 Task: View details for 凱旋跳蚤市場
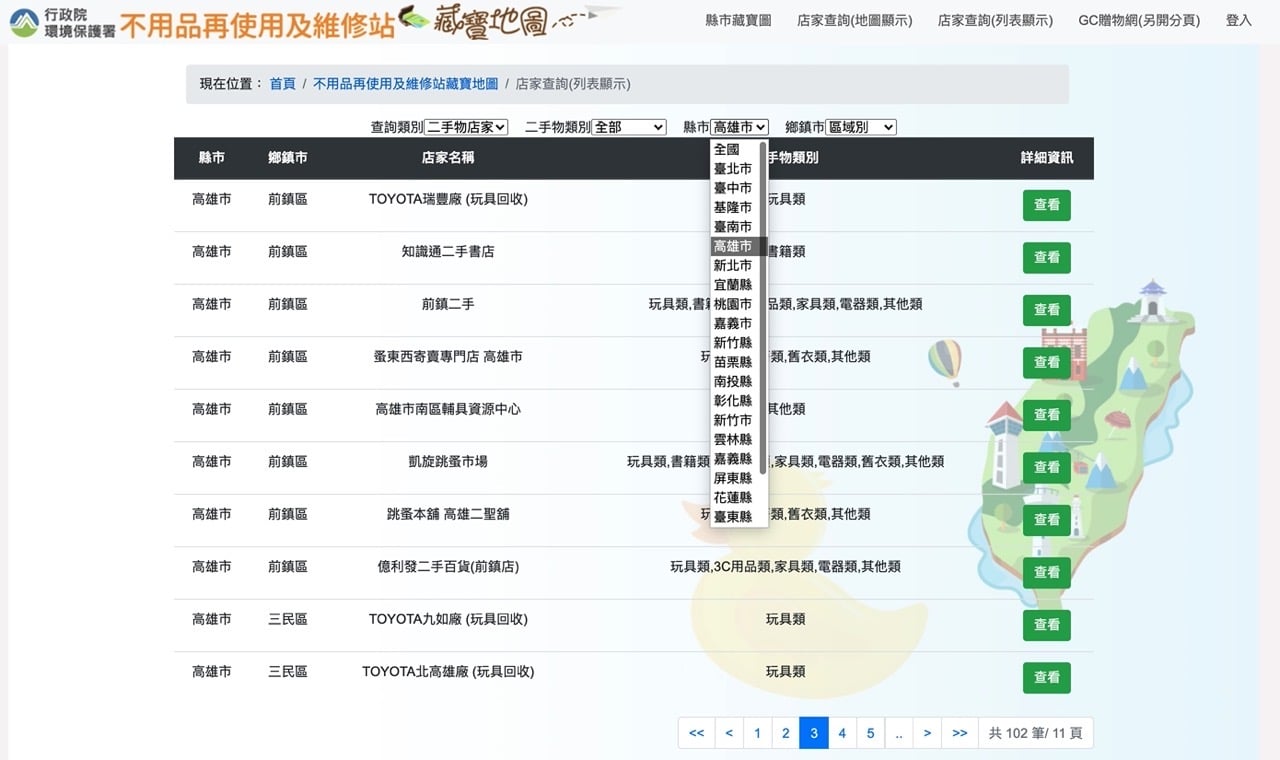(1047, 467)
